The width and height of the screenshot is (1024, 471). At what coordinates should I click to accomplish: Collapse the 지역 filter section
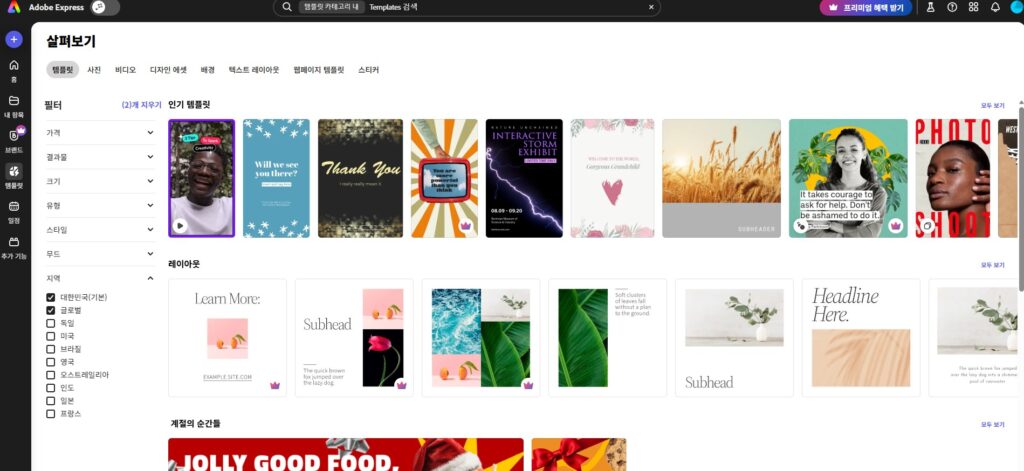tap(150, 278)
